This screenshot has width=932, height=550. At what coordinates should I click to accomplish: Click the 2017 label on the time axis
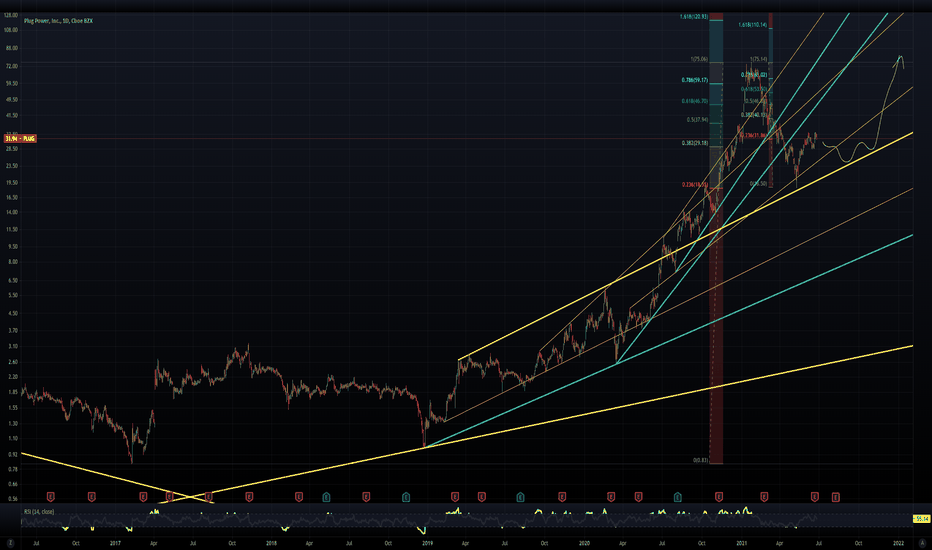[115, 543]
